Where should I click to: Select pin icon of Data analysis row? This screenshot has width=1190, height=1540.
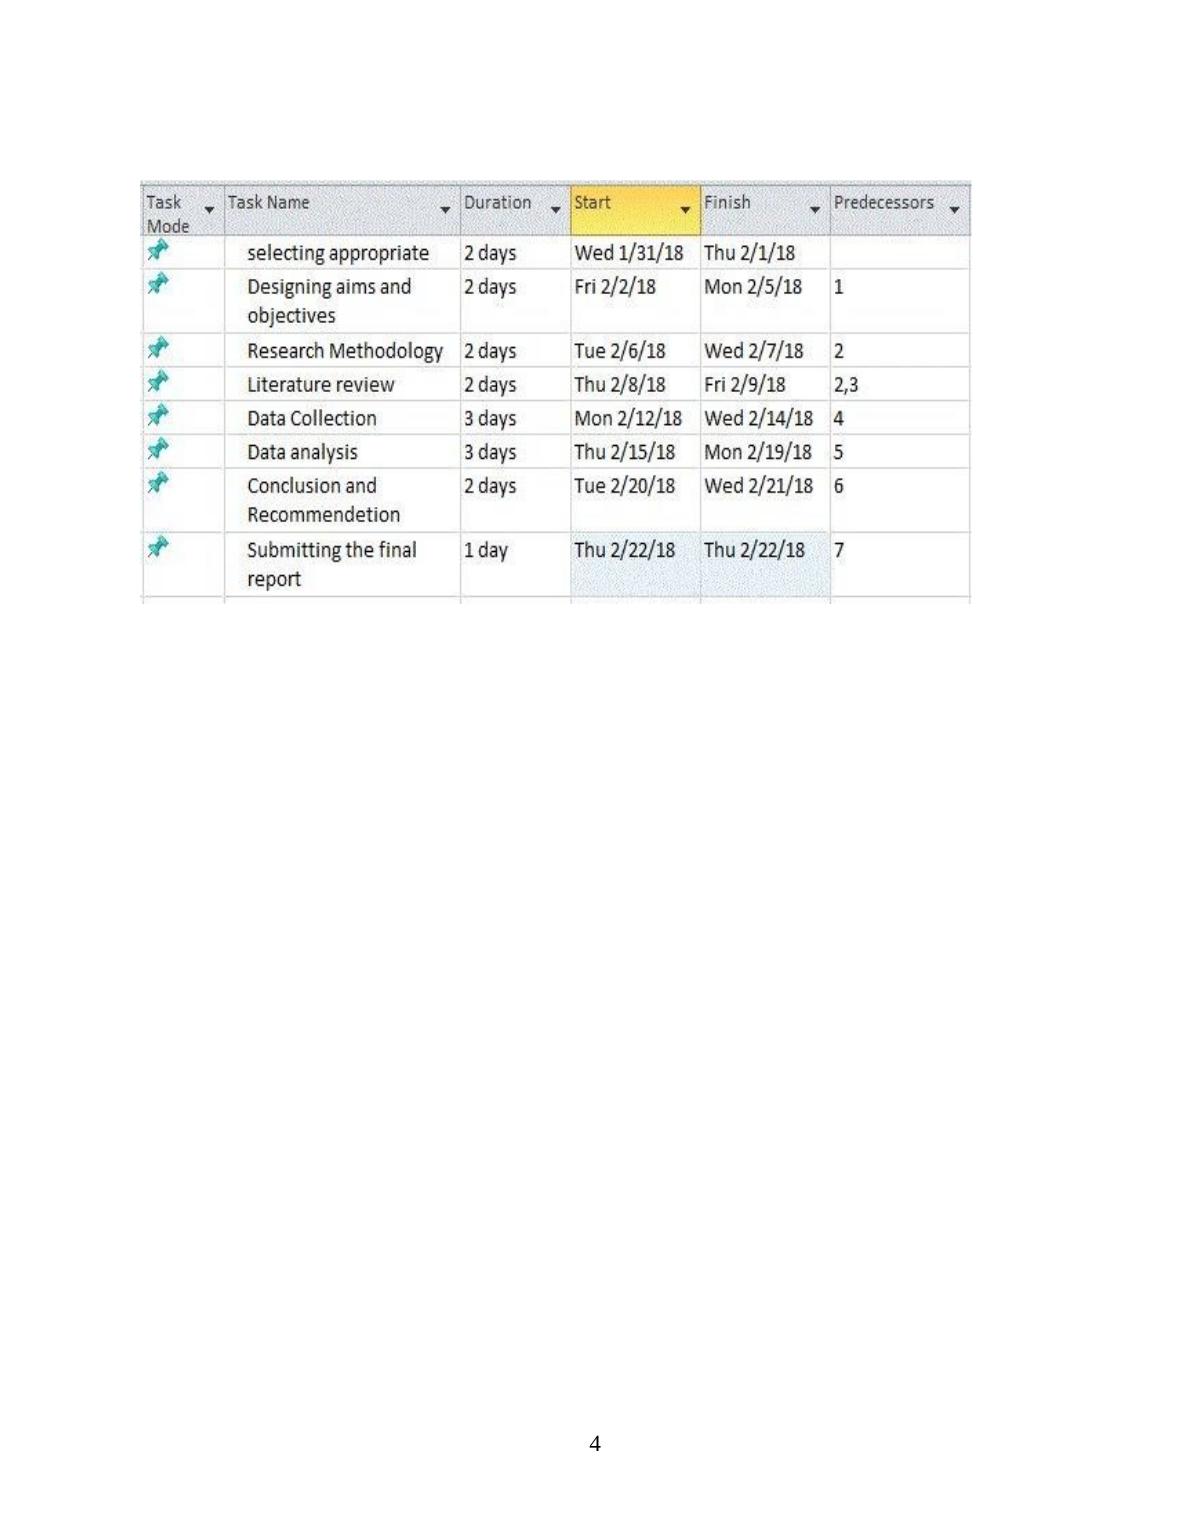coord(158,449)
